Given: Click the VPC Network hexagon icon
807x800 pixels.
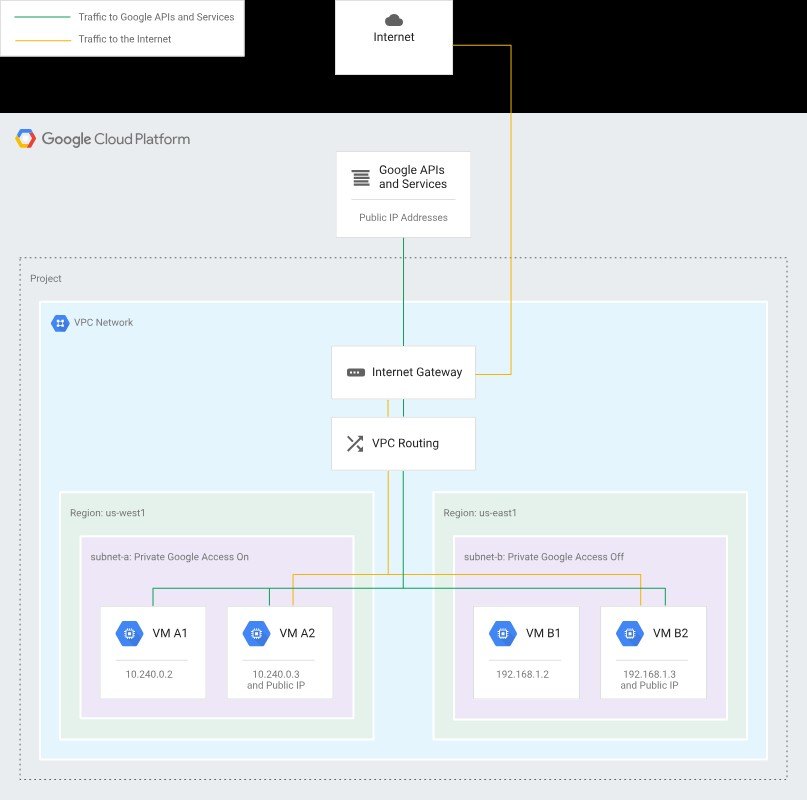Looking at the screenshot, I should click(60, 323).
